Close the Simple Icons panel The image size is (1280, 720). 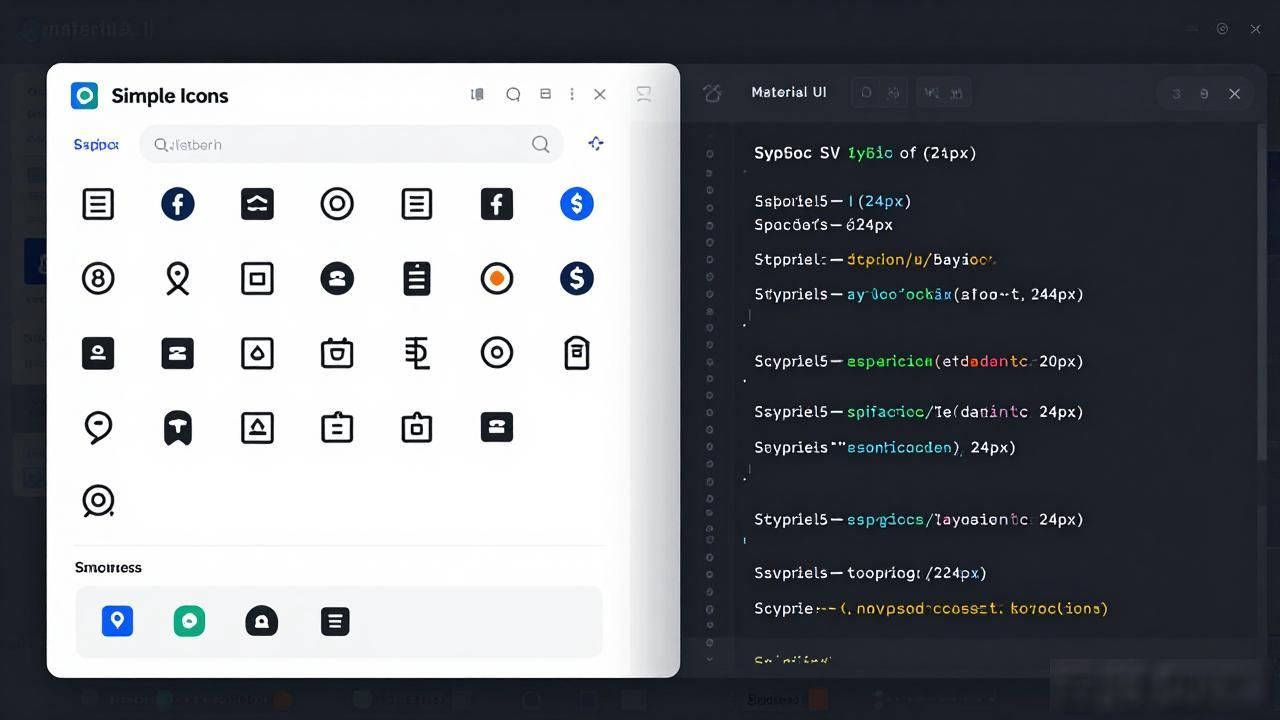(600, 94)
